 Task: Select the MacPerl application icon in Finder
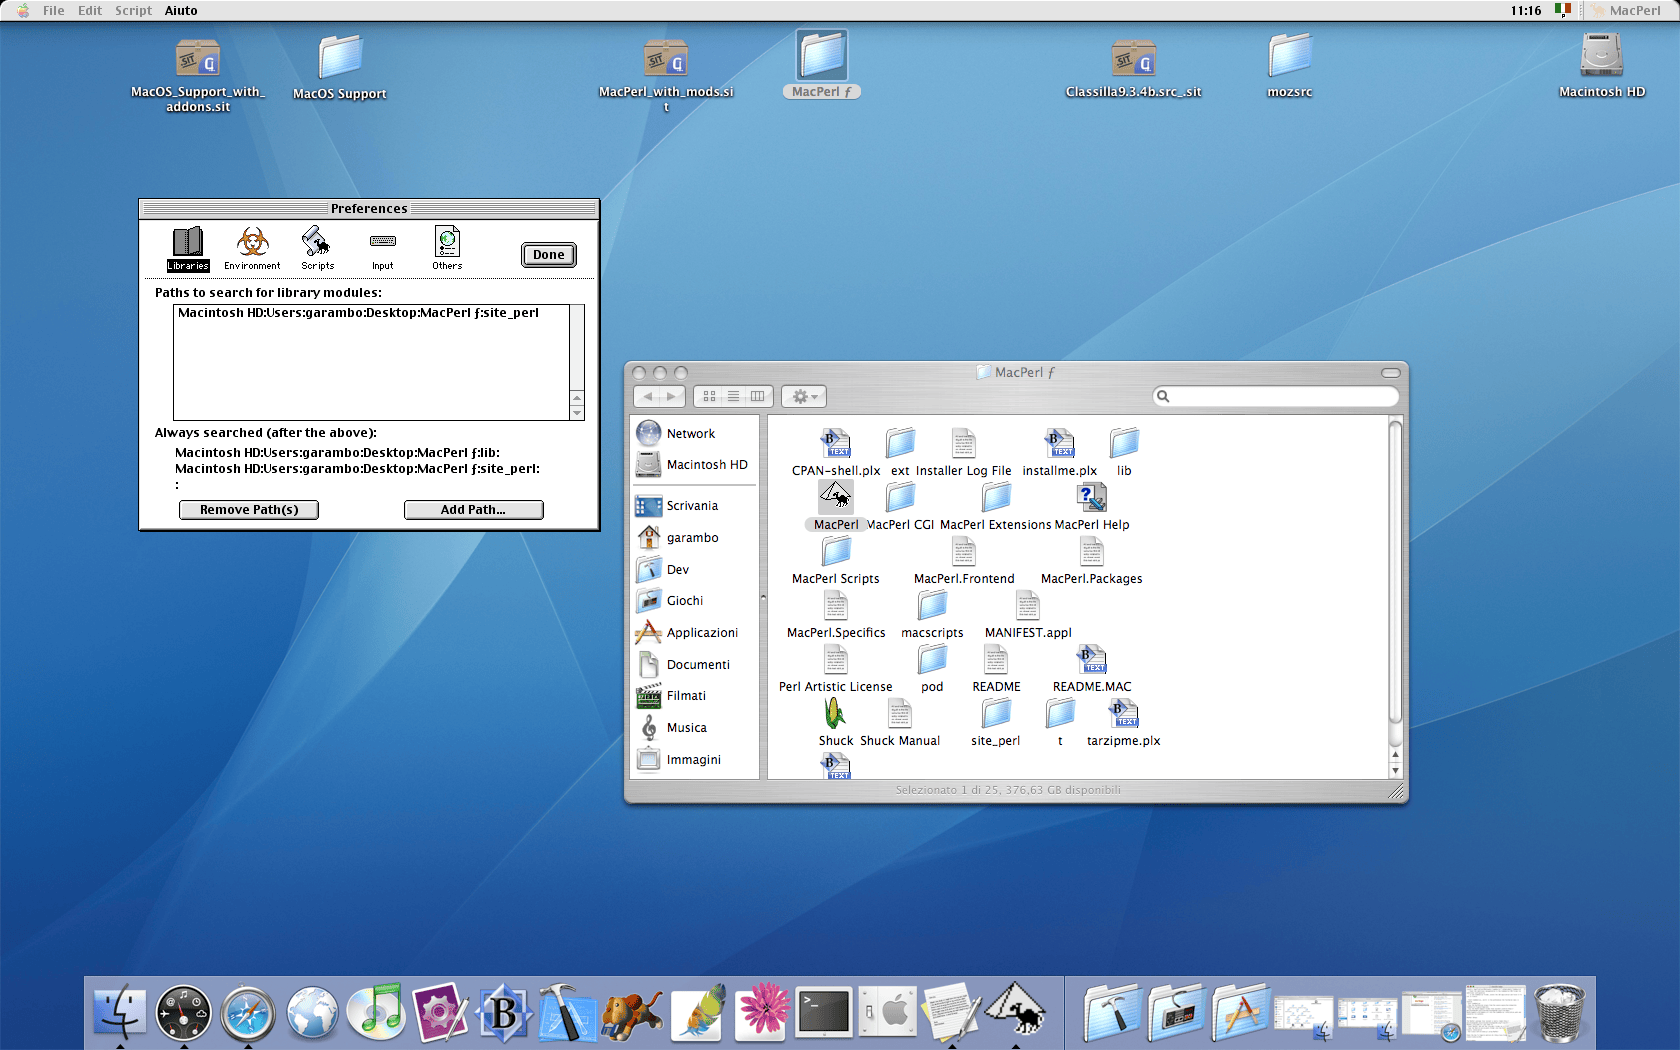836,497
